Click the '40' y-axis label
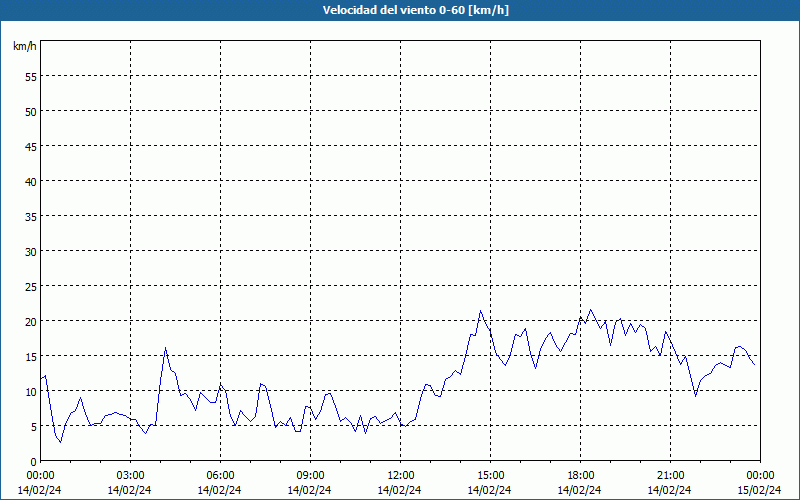Viewport: 800px width, 500px height. pyautogui.click(x=31, y=181)
